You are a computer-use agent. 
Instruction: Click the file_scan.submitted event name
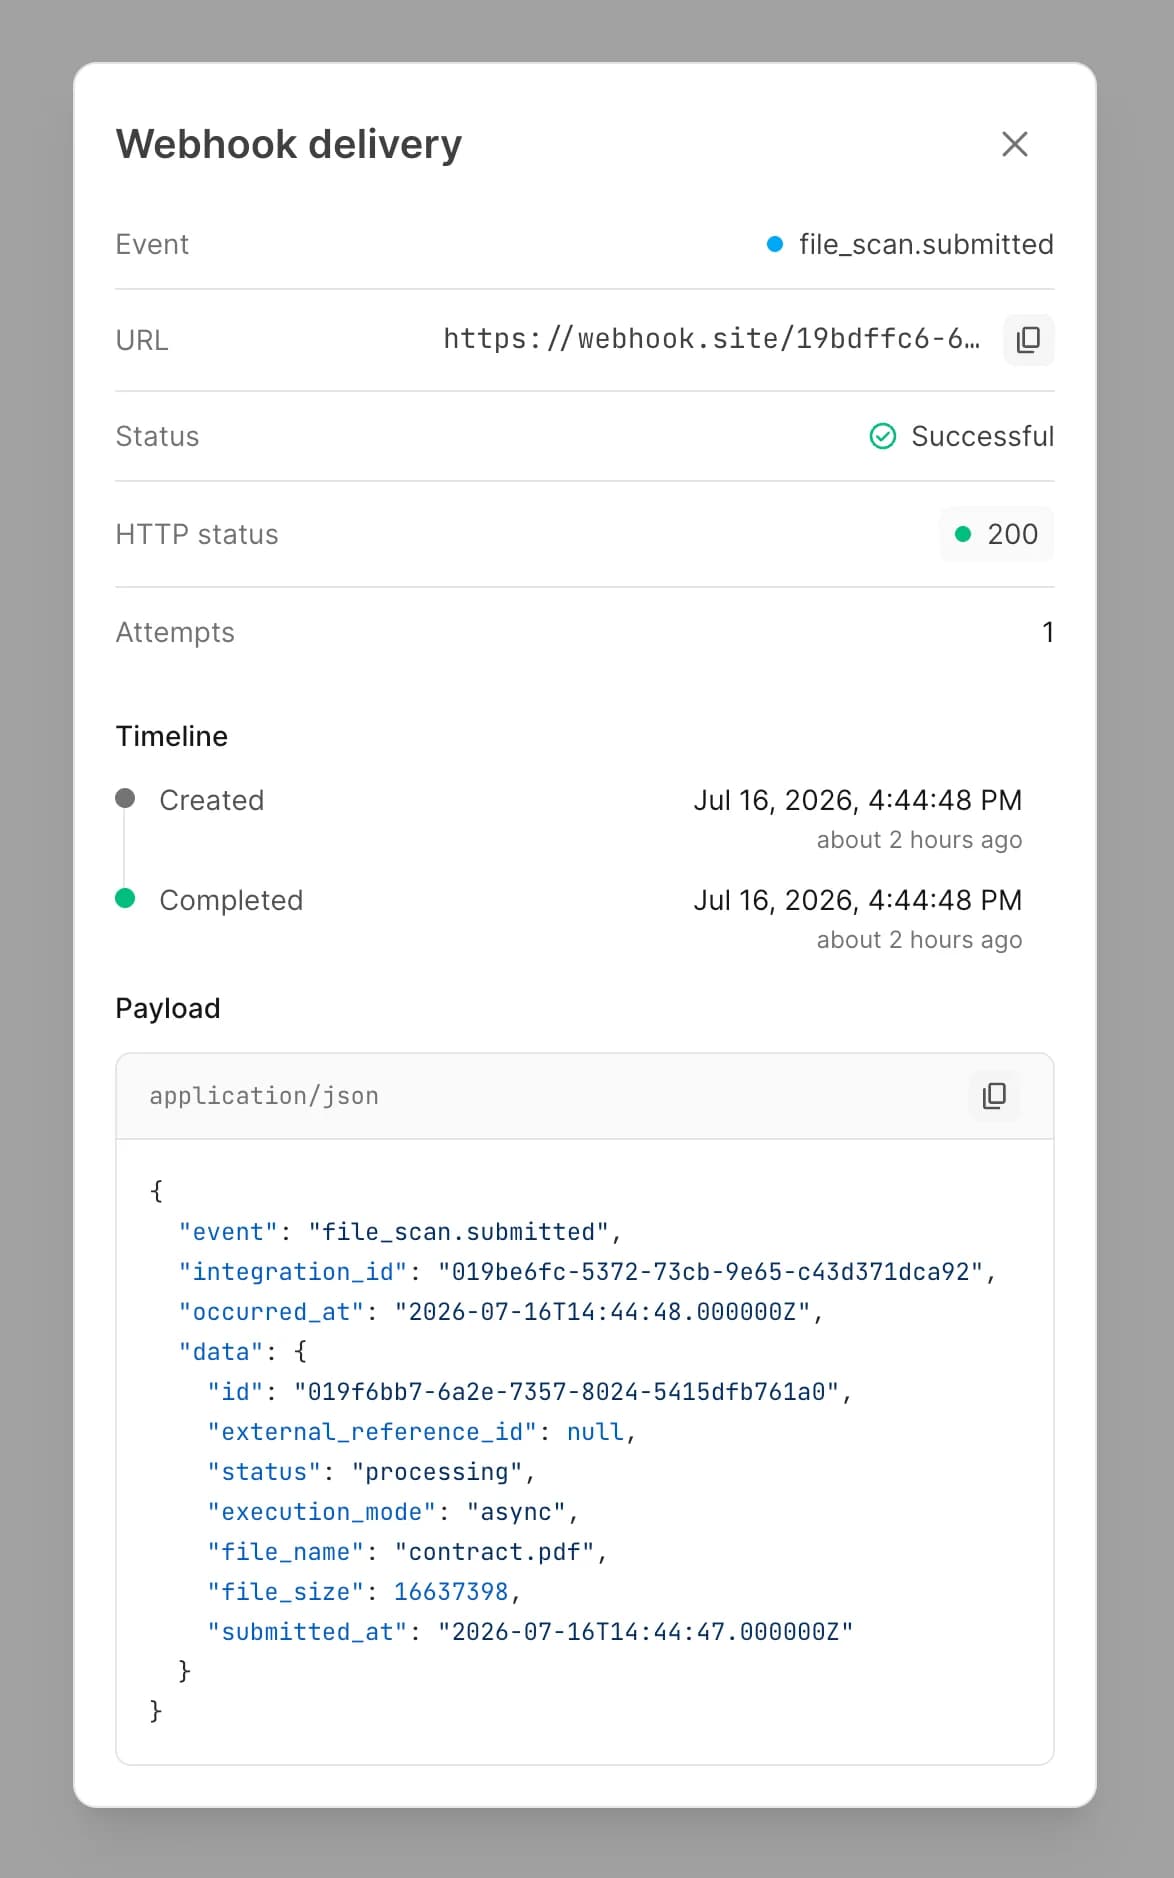coord(926,244)
